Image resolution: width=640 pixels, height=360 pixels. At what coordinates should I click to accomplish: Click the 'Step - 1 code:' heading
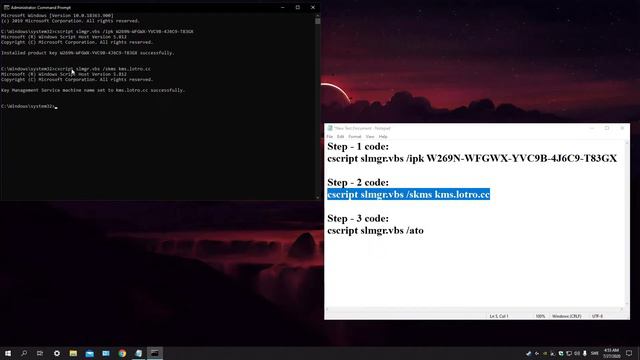point(358,147)
